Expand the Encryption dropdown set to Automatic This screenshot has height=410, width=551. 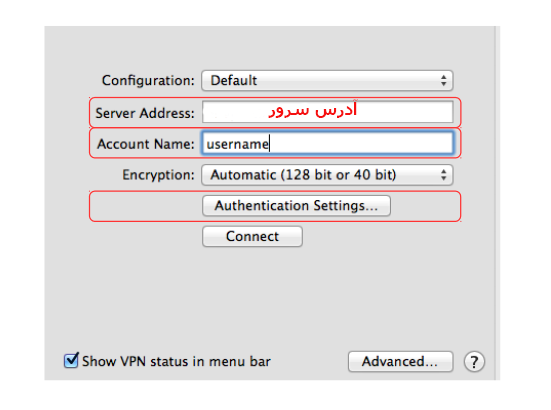point(327,175)
